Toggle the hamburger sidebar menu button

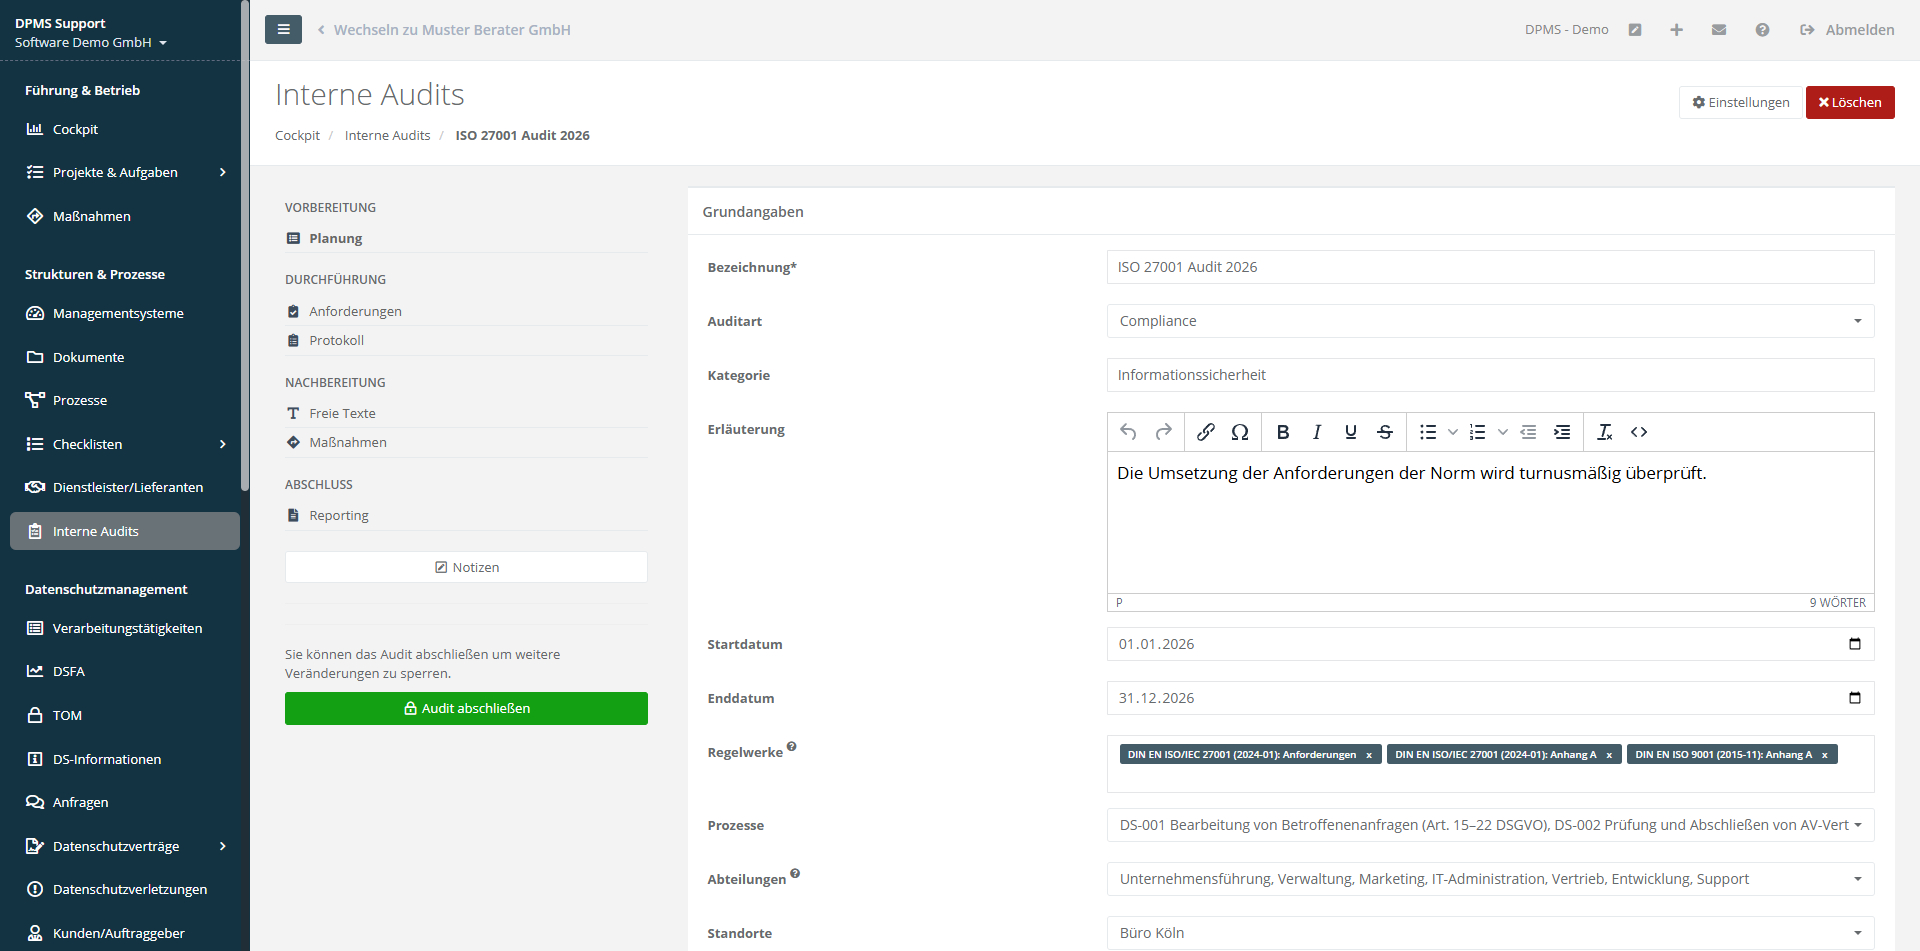pyautogui.click(x=283, y=30)
